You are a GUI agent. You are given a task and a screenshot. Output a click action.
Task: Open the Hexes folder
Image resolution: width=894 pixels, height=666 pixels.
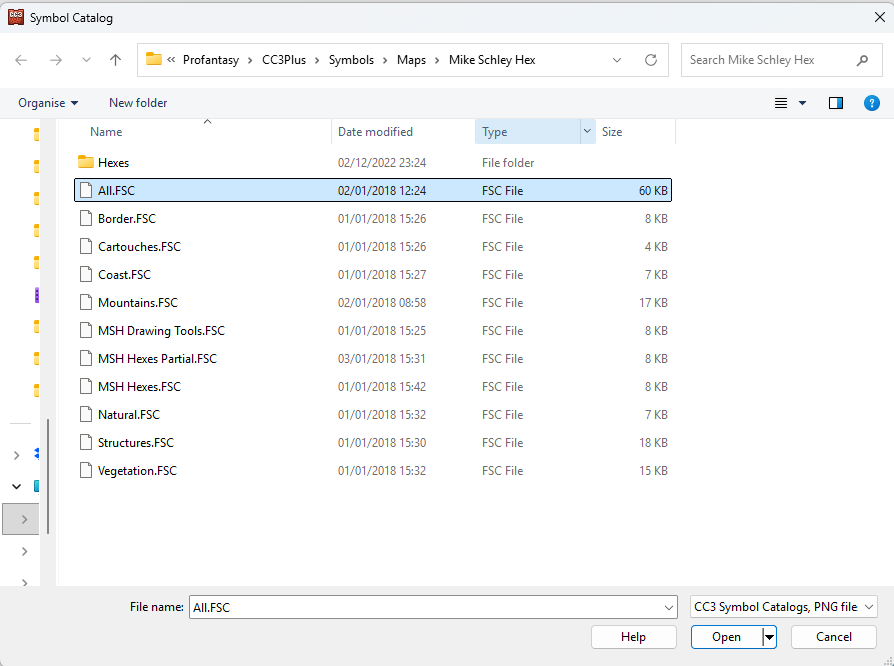[x=113, y=163]
